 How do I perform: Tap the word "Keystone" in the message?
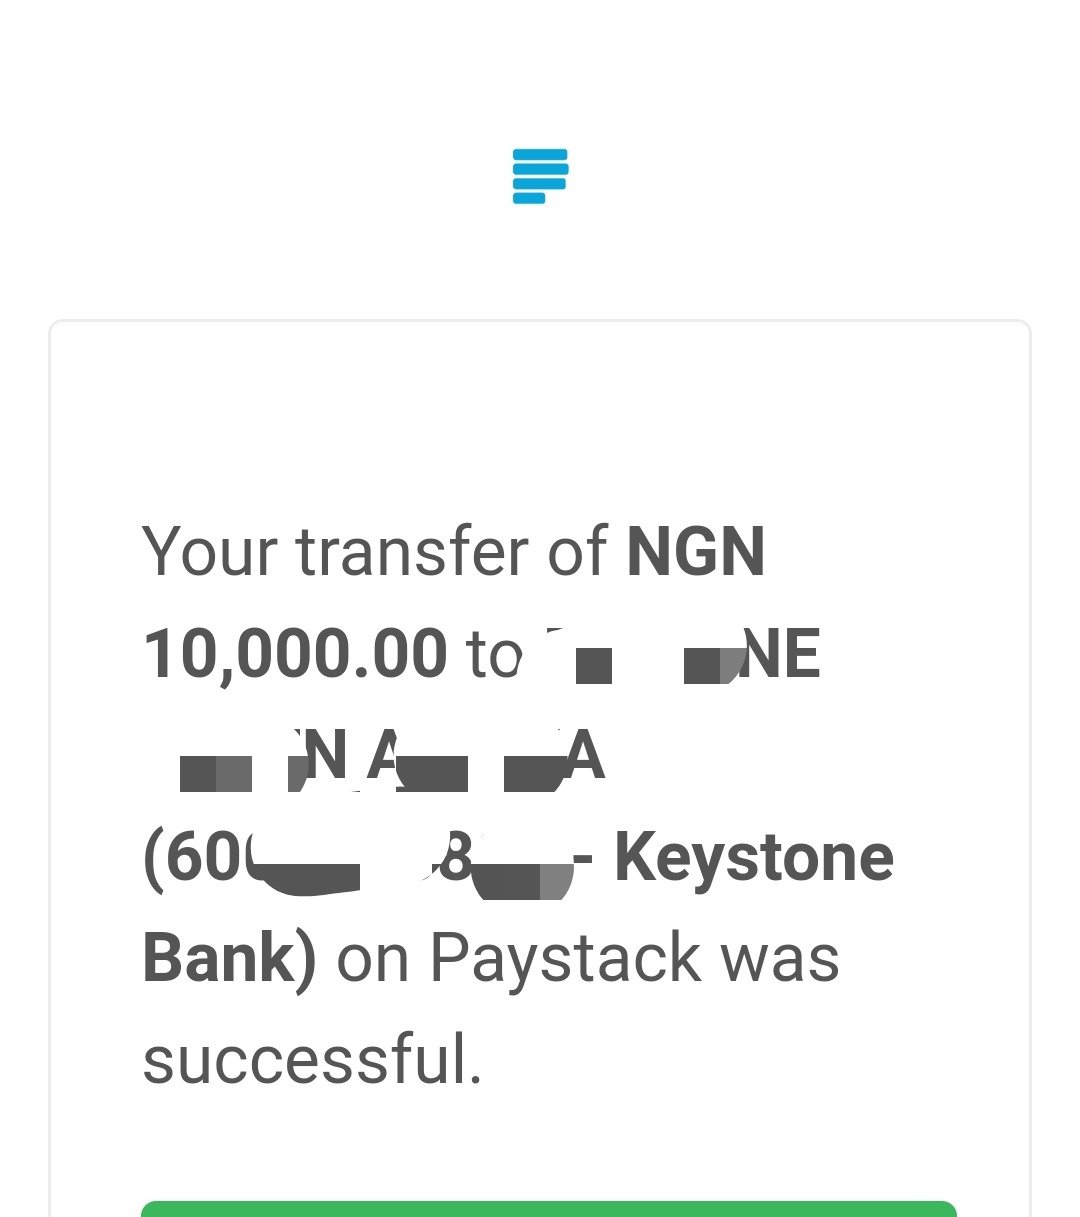(754, 858)
